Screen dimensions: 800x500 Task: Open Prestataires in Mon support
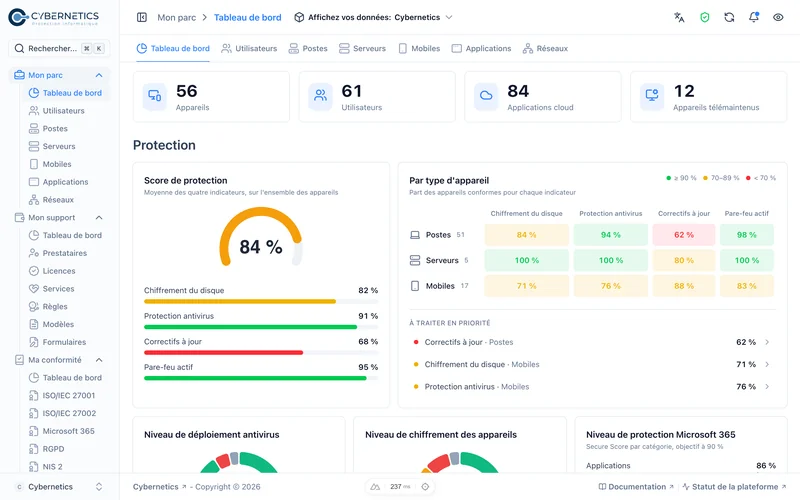coord(64,253)
